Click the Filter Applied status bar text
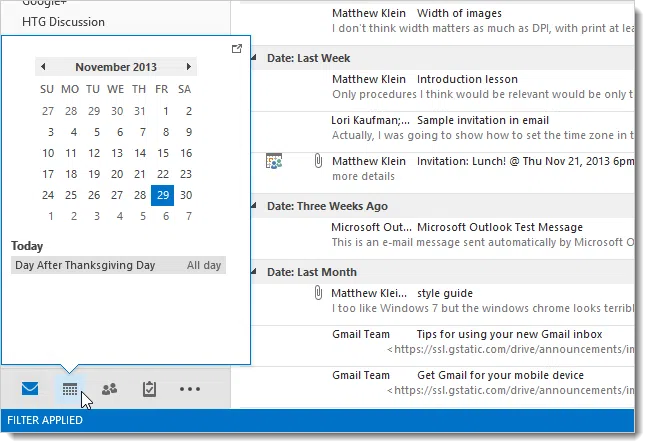Viewport: 650px width, 448px height. [45, 420]
